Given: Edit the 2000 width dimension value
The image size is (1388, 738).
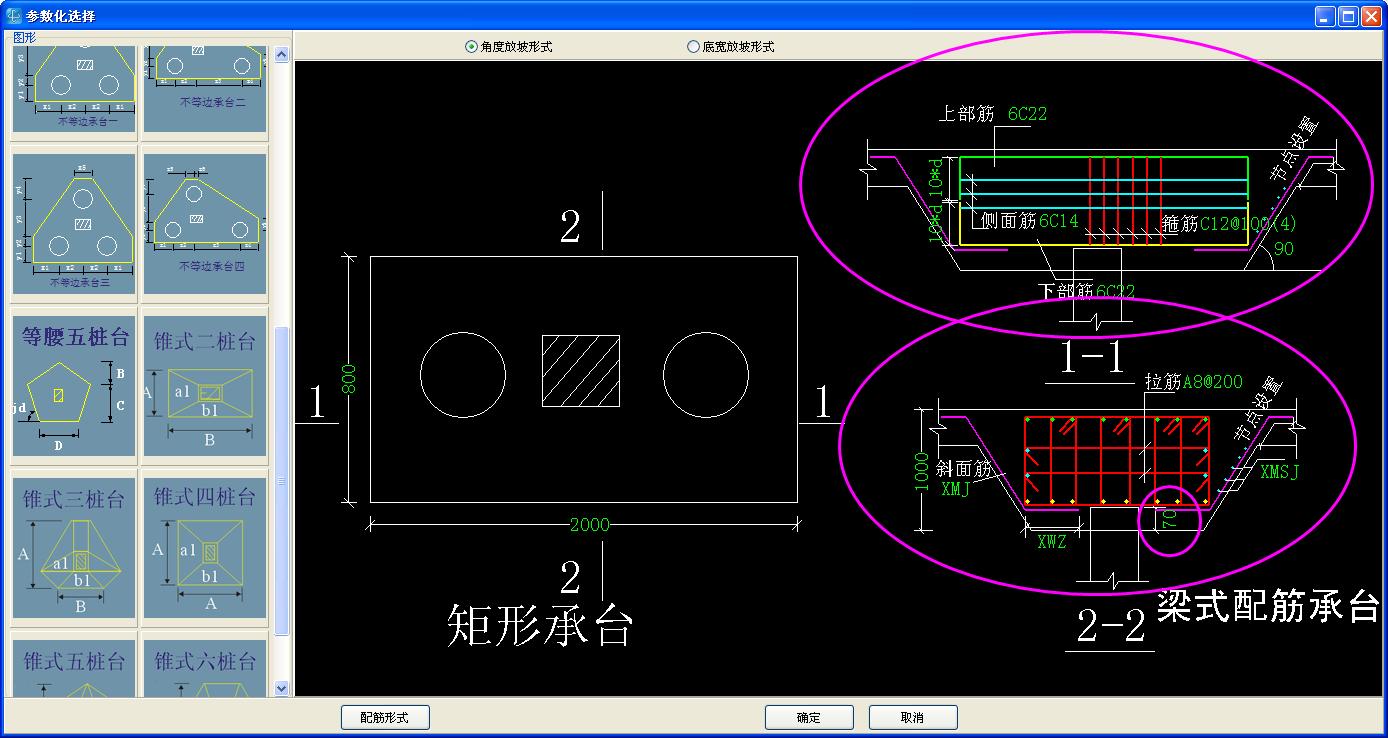Looking at the screenshot, I should click(589, 524).
